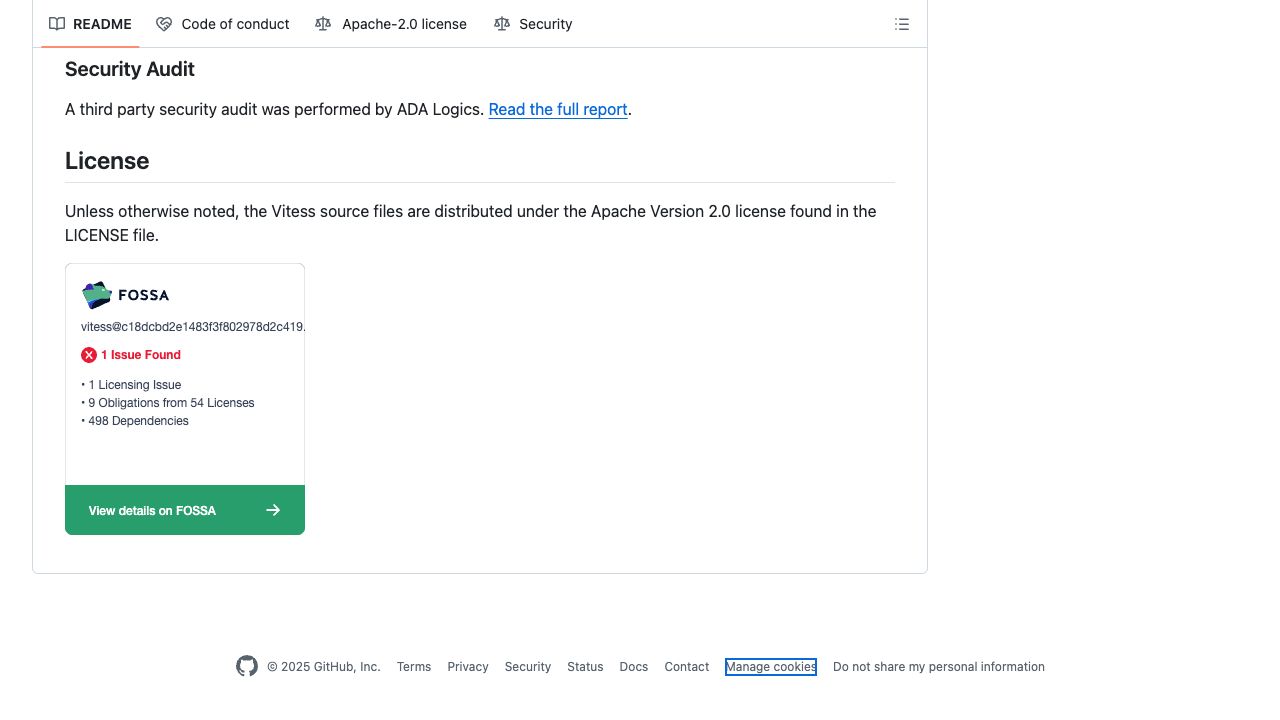1280x720 pixels.
Task: Click View details on FOSSA button
Action: click(152, 510)
